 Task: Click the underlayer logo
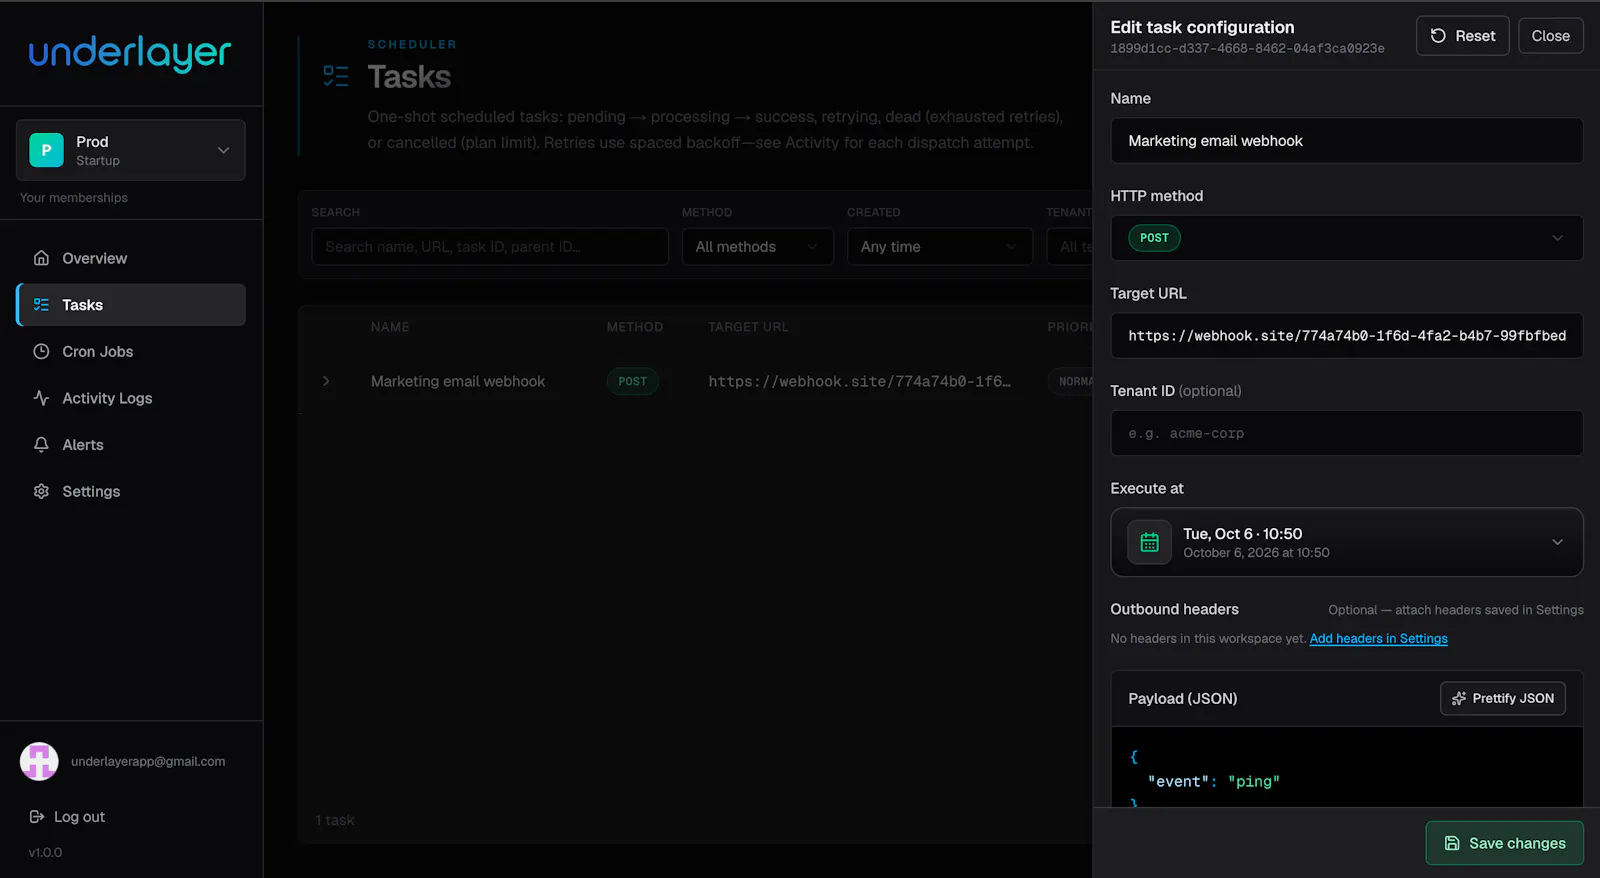130,54
